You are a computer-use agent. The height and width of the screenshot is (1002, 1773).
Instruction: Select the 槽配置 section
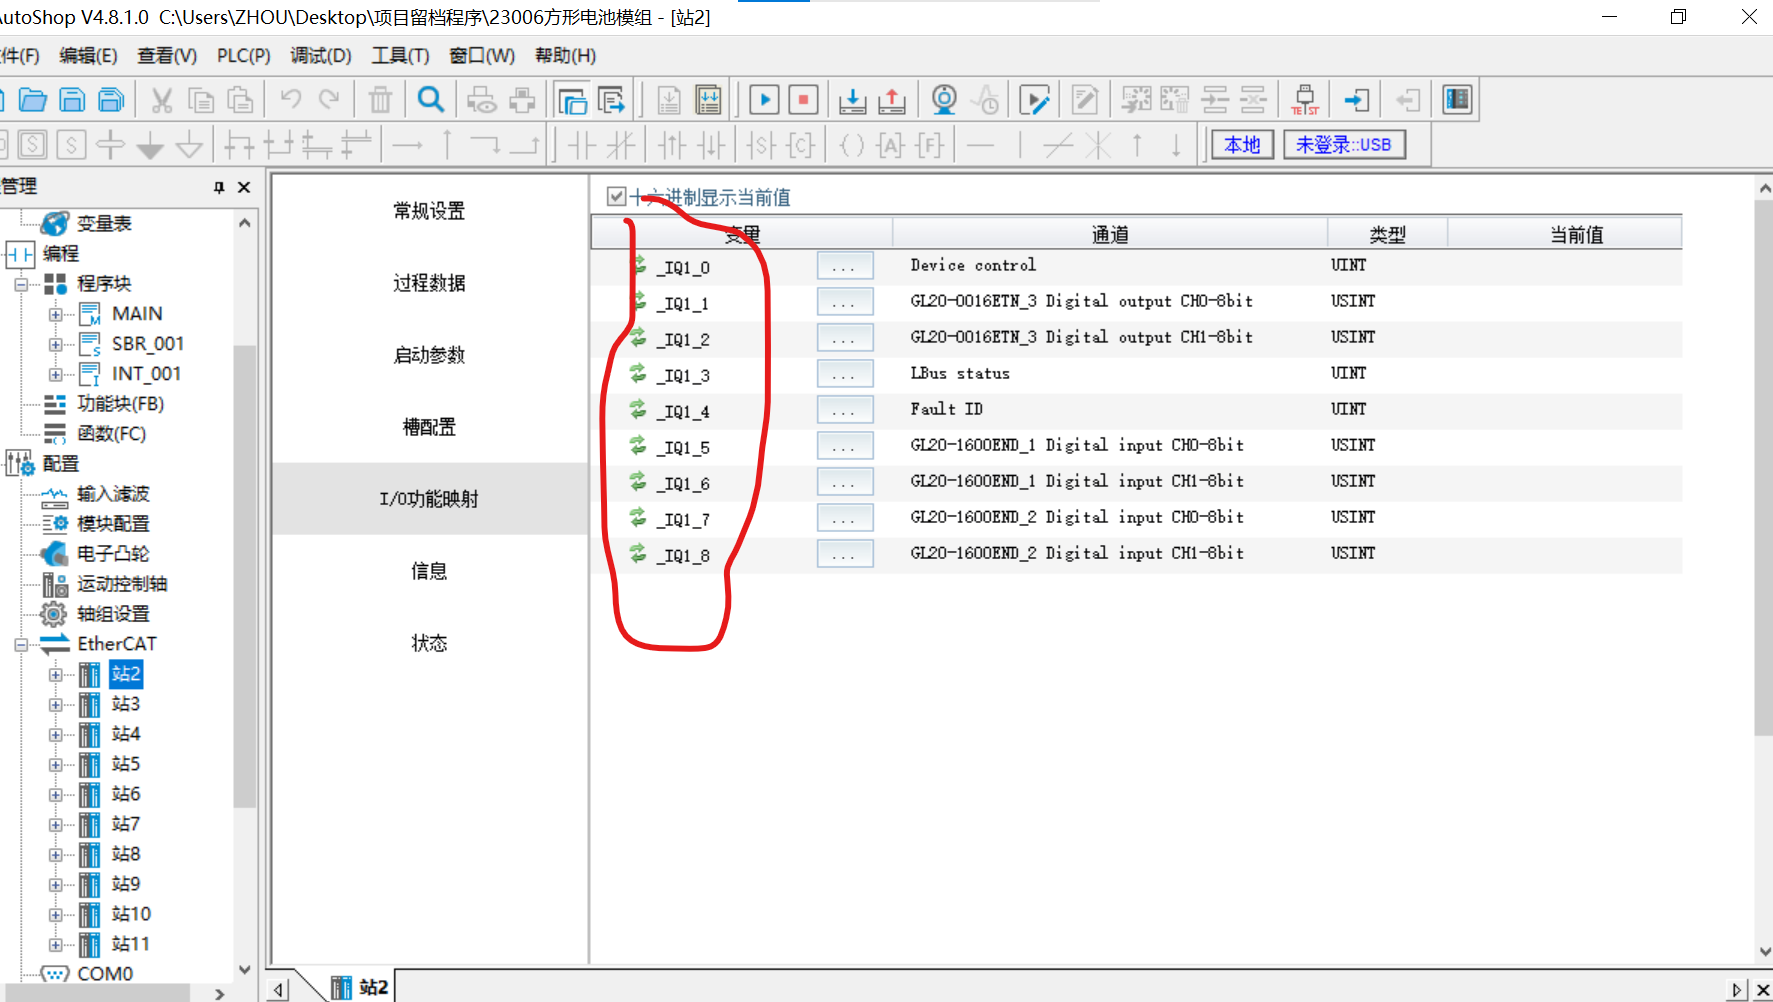(429, 427)
